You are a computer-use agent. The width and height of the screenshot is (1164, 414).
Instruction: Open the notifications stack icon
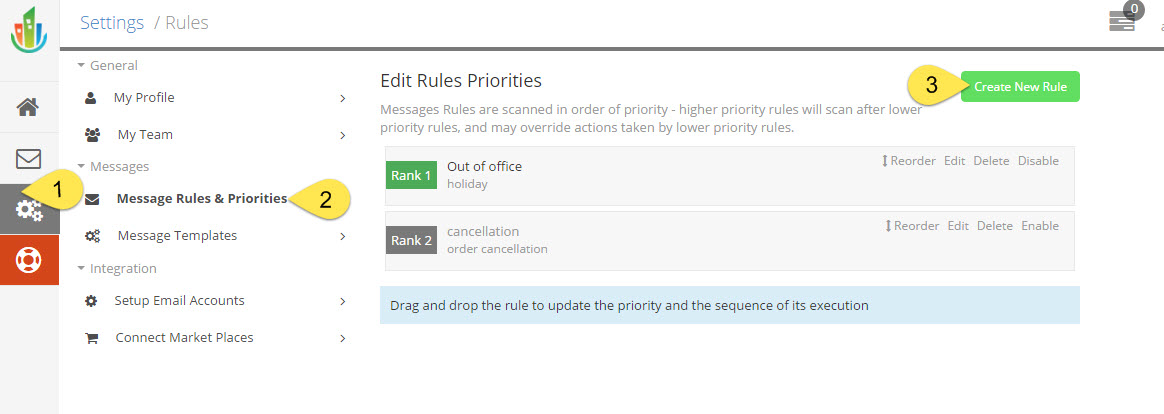1122,22
